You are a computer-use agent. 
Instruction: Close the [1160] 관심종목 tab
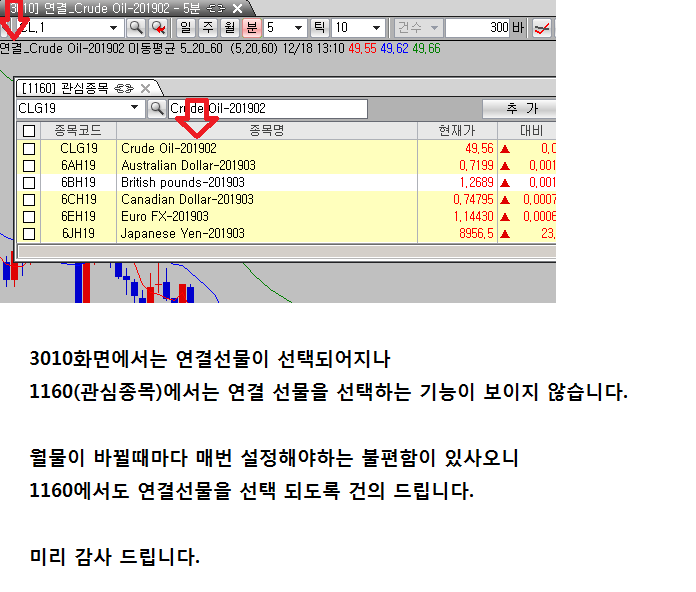(126, 88)
